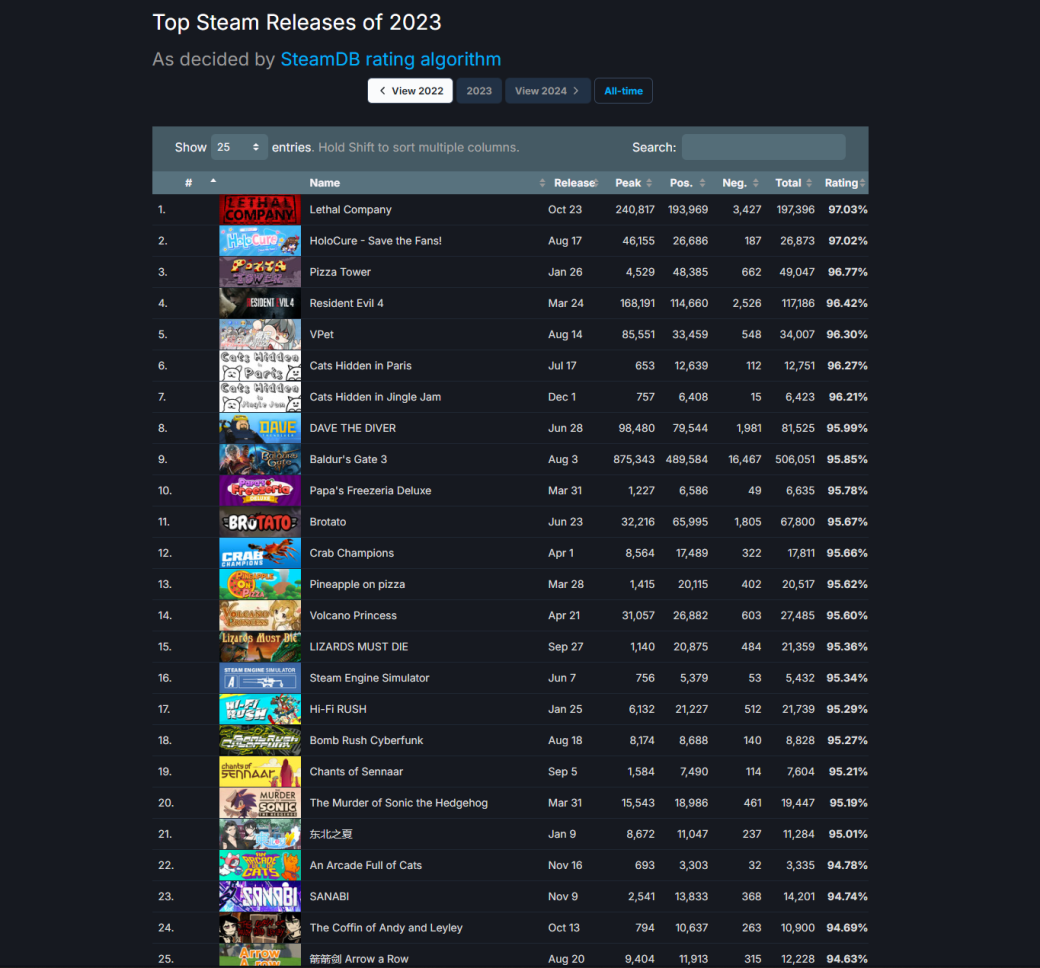Sort table by Total column

(788, 182)
